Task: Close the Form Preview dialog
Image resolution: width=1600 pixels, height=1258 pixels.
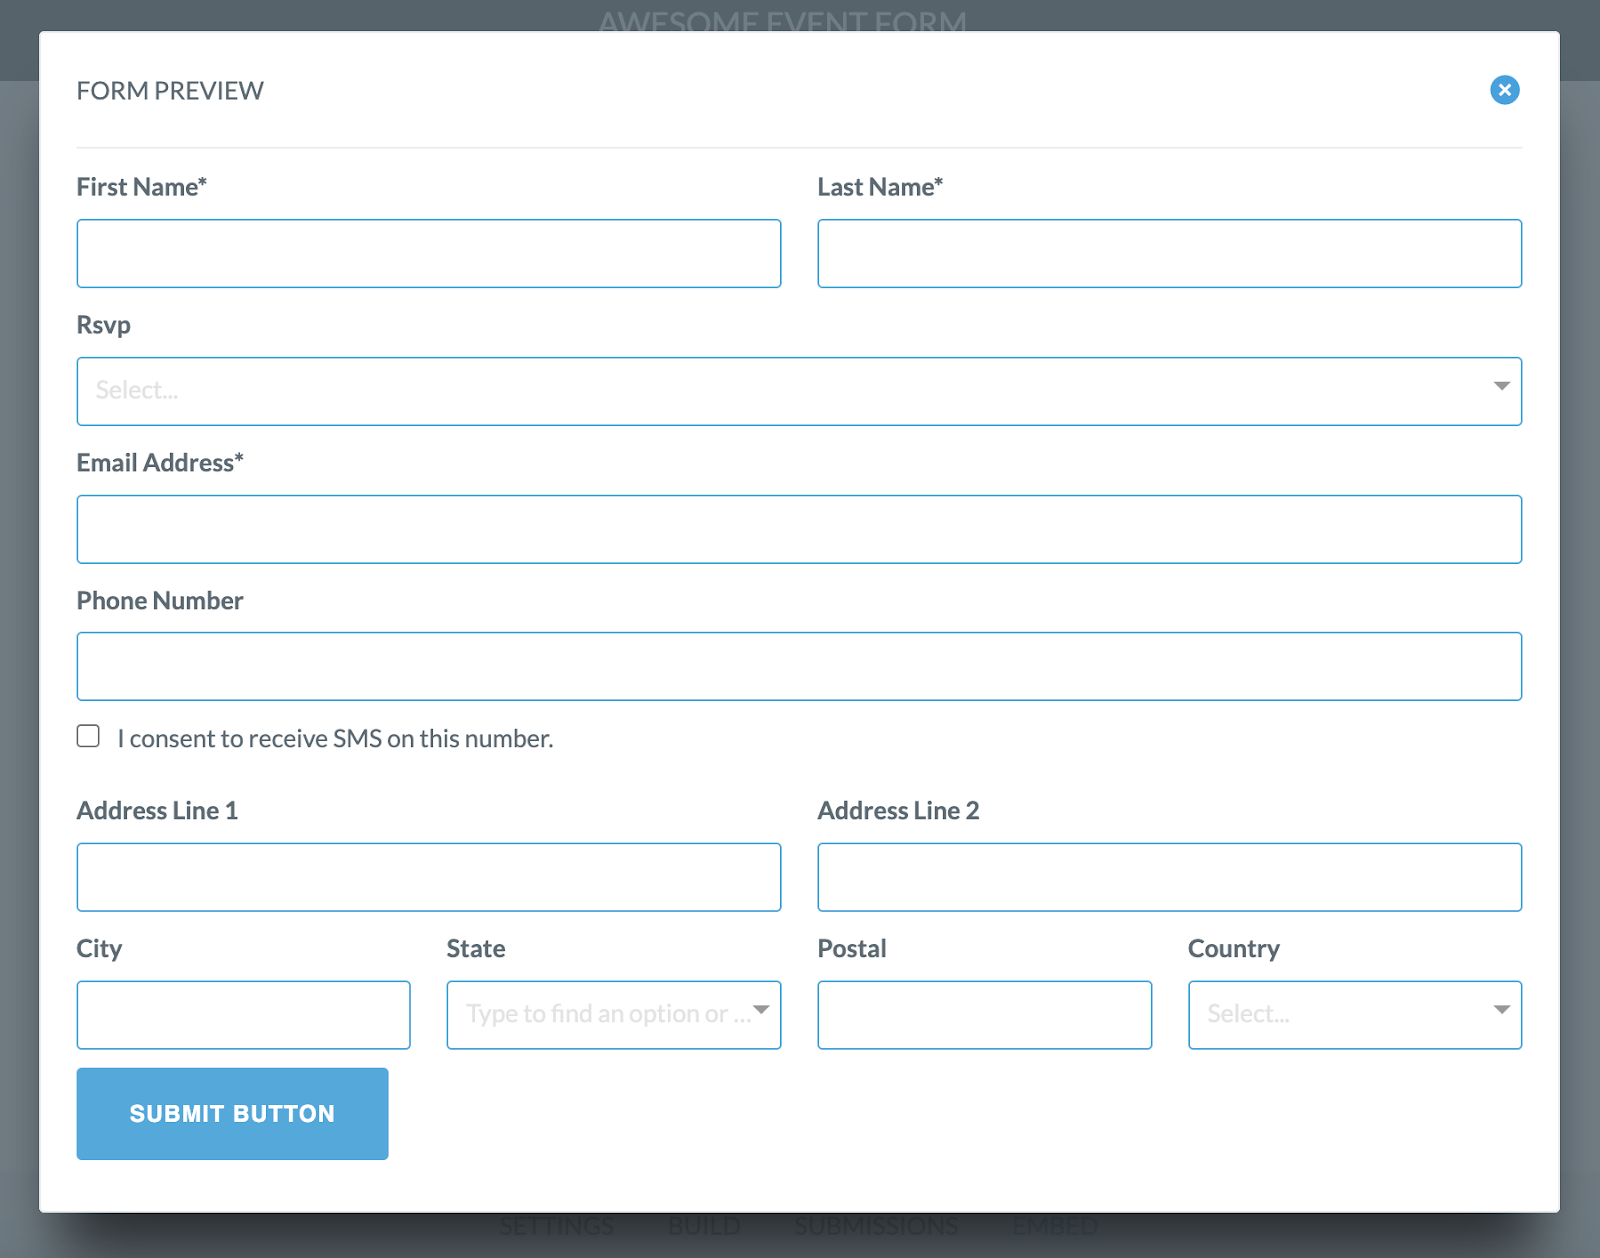Action: click(1504, 90)
